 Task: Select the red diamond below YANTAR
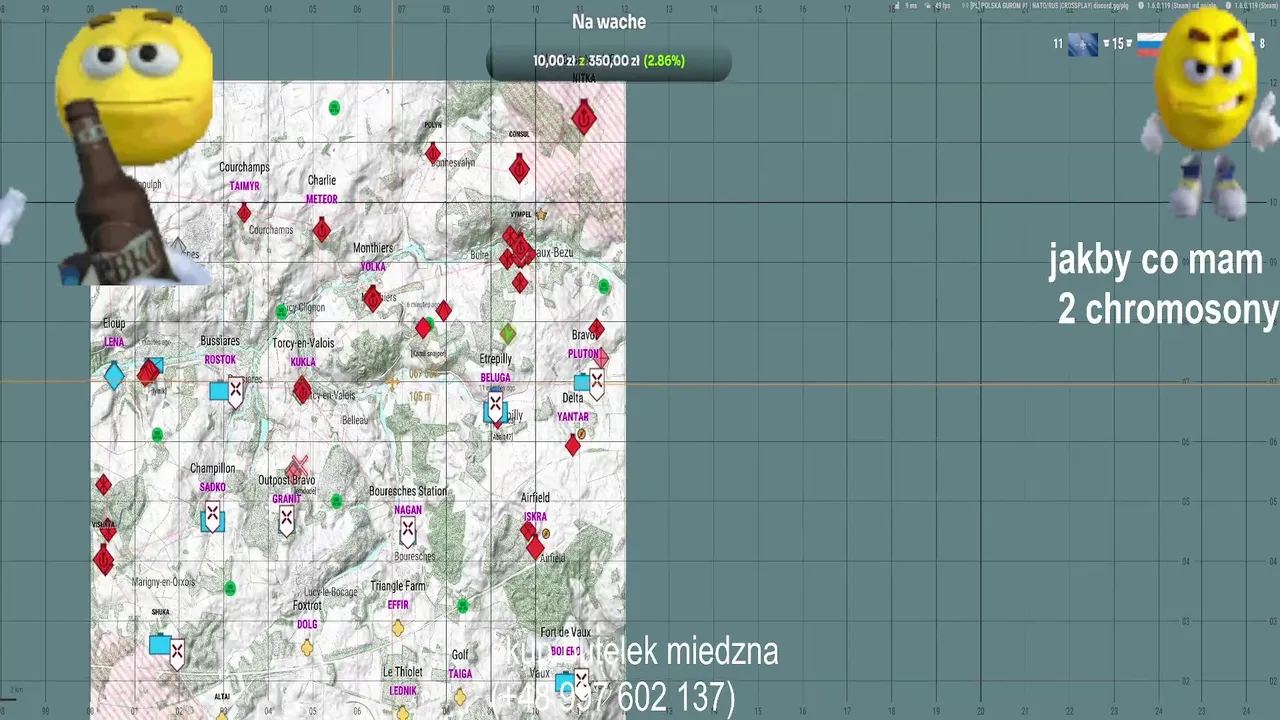coord(572,444)
